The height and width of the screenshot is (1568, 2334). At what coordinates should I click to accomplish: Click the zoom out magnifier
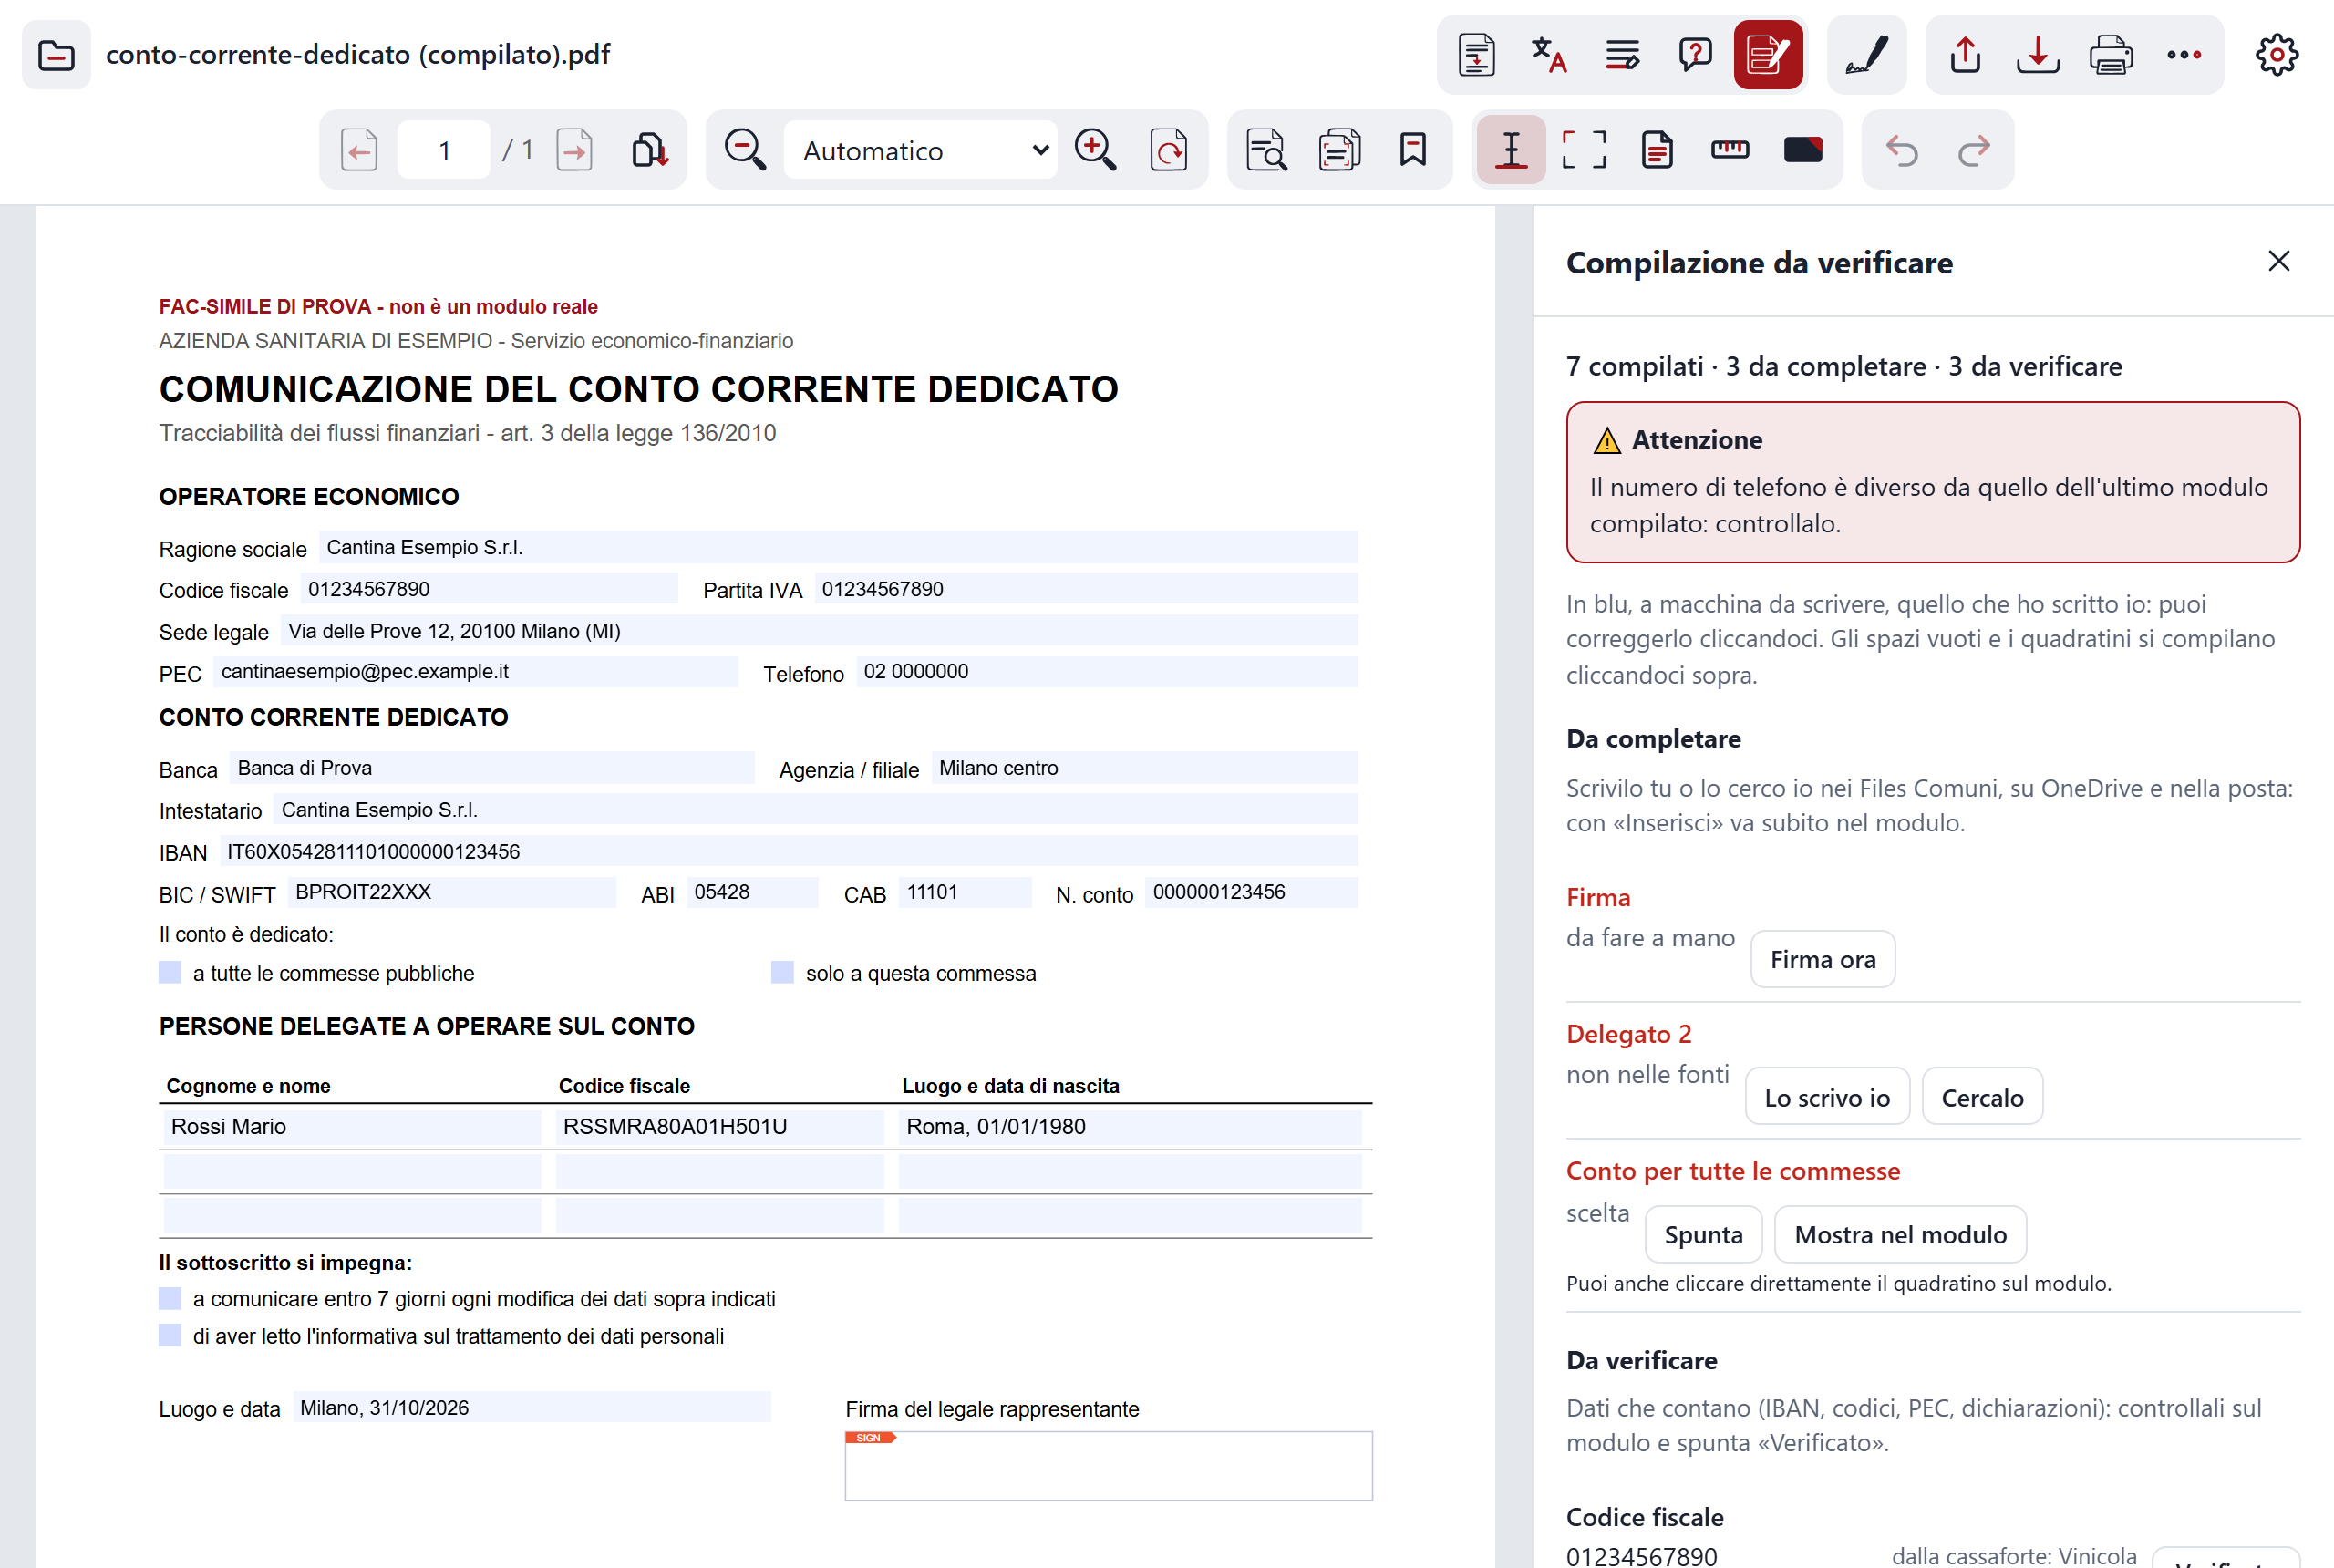745,151
